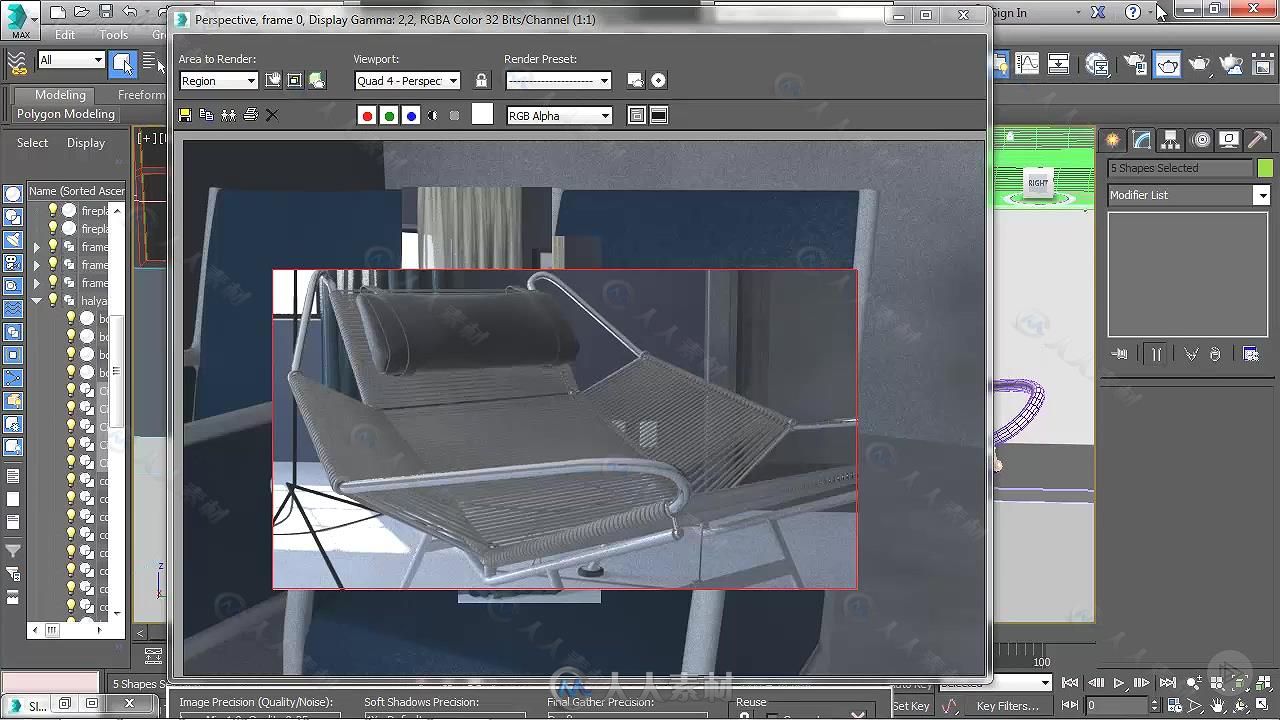Open the Modify command panel tab

1141,140
